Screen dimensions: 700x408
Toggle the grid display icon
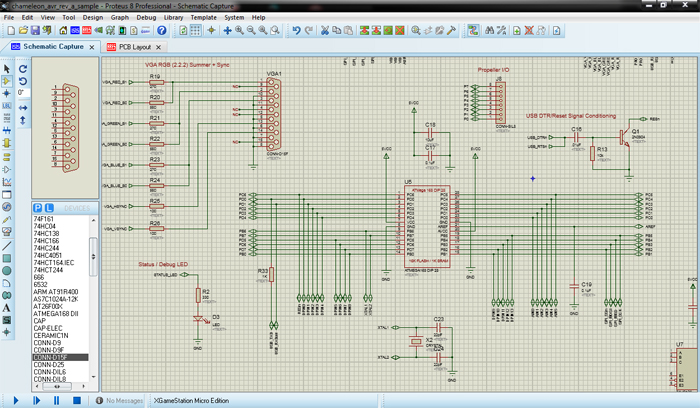point(195,30)
